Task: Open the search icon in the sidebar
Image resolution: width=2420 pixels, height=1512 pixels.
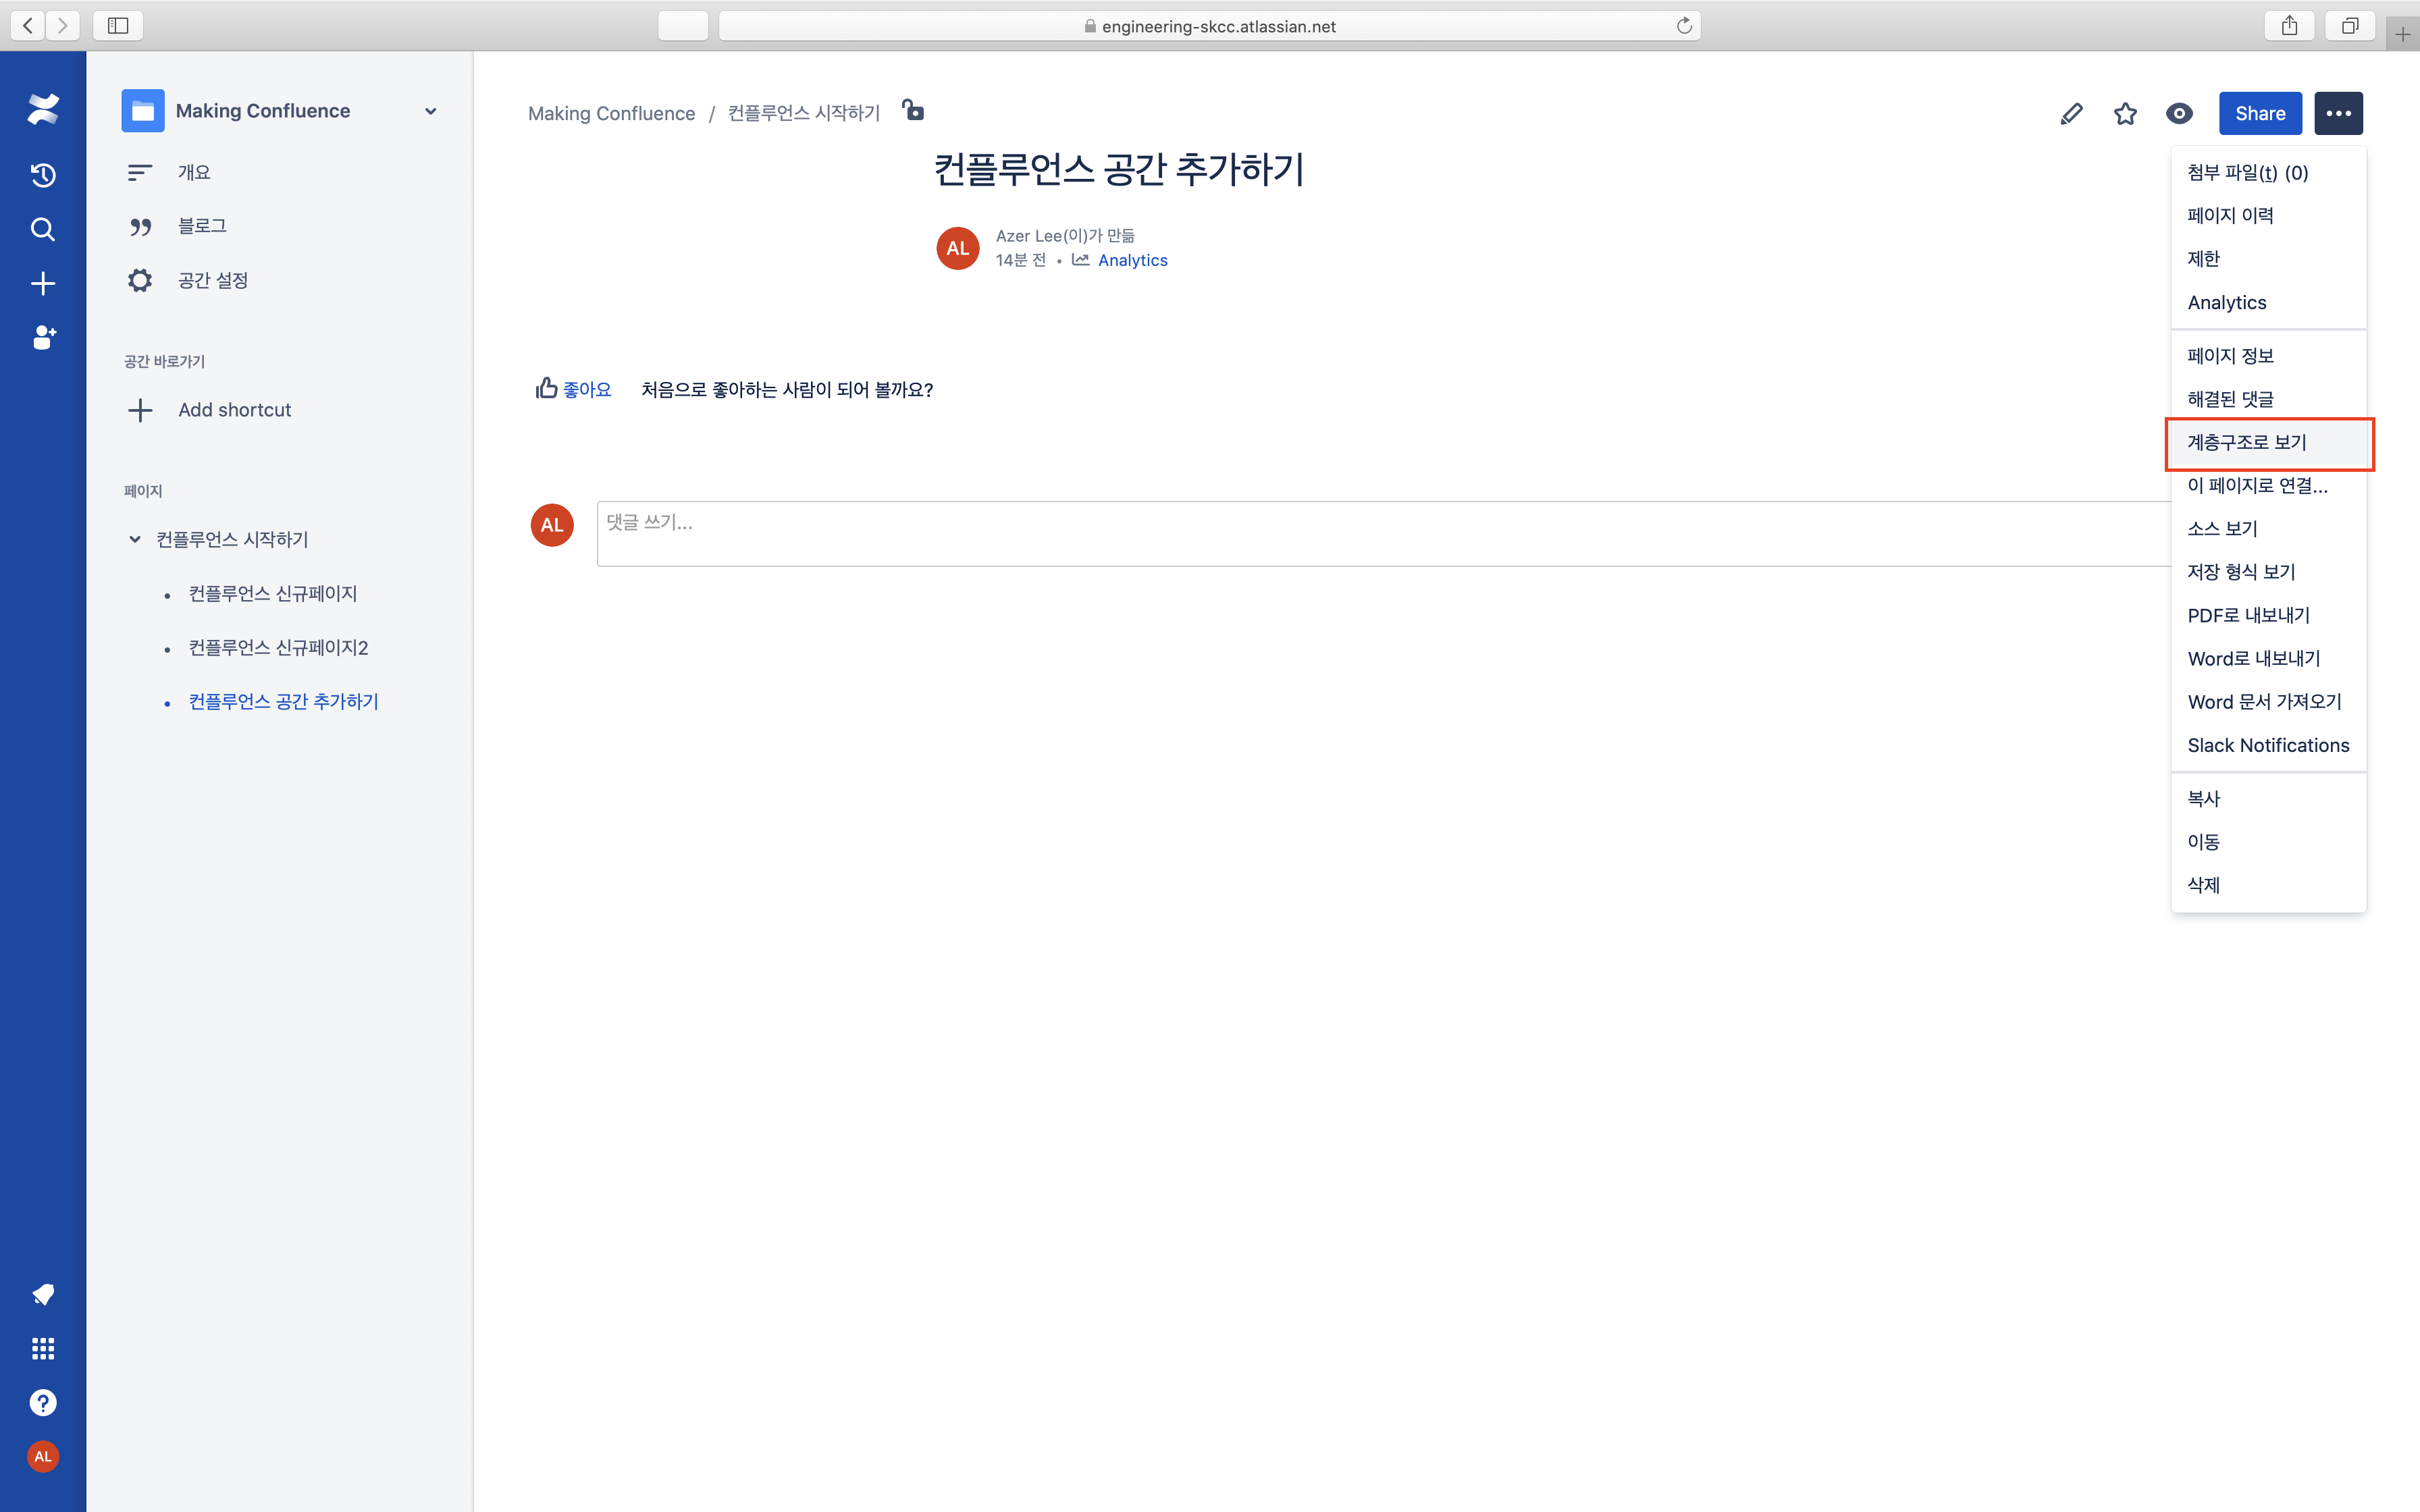Action: tap(43, 229)
